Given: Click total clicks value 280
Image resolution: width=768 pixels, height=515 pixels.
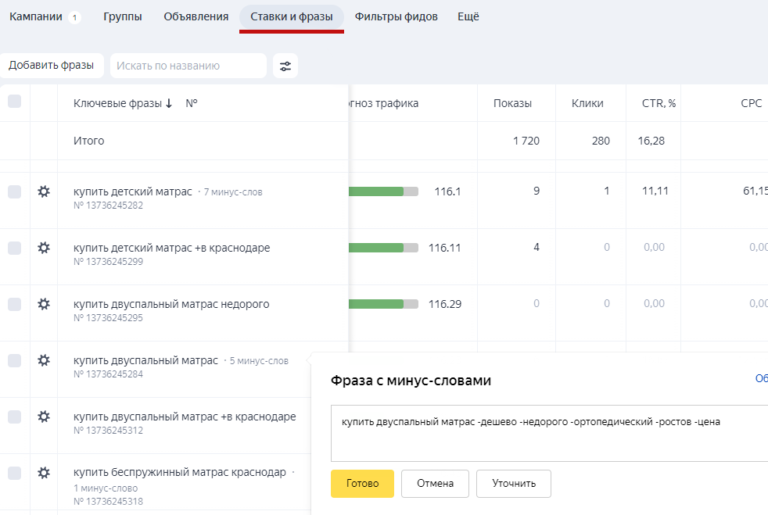Looking at the screenshot, I should 600,141.
